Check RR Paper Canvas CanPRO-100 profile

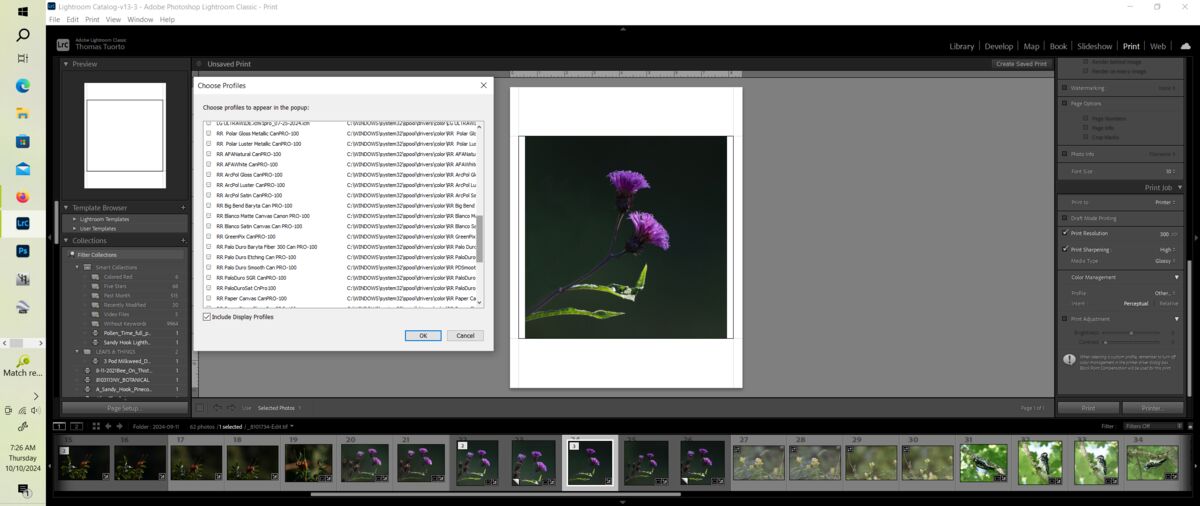coord(209,298)
